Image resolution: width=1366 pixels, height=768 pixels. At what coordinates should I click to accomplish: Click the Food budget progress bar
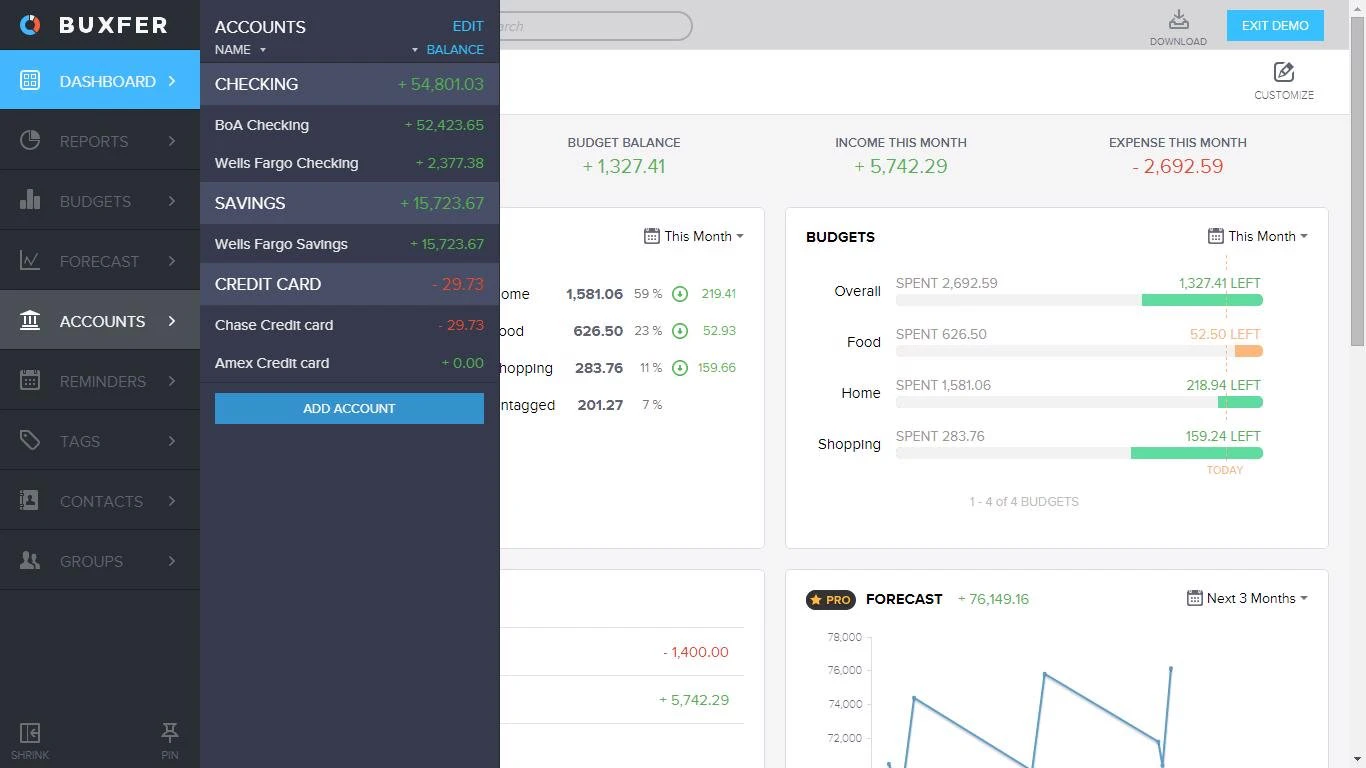tap(1078, 351)
